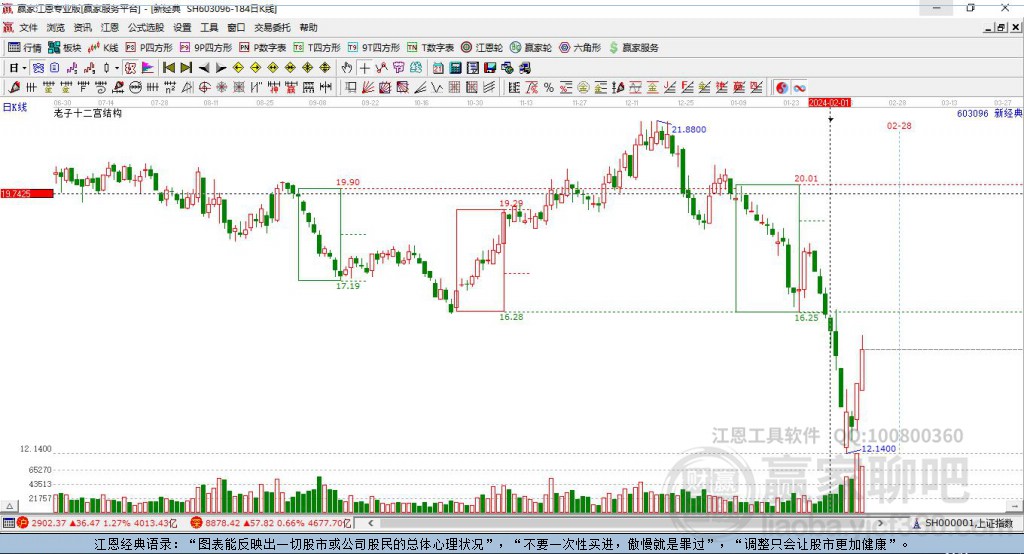Expand the 日 period dropdown
This screenshot has height=554, width=1024.
coord(24,68)
